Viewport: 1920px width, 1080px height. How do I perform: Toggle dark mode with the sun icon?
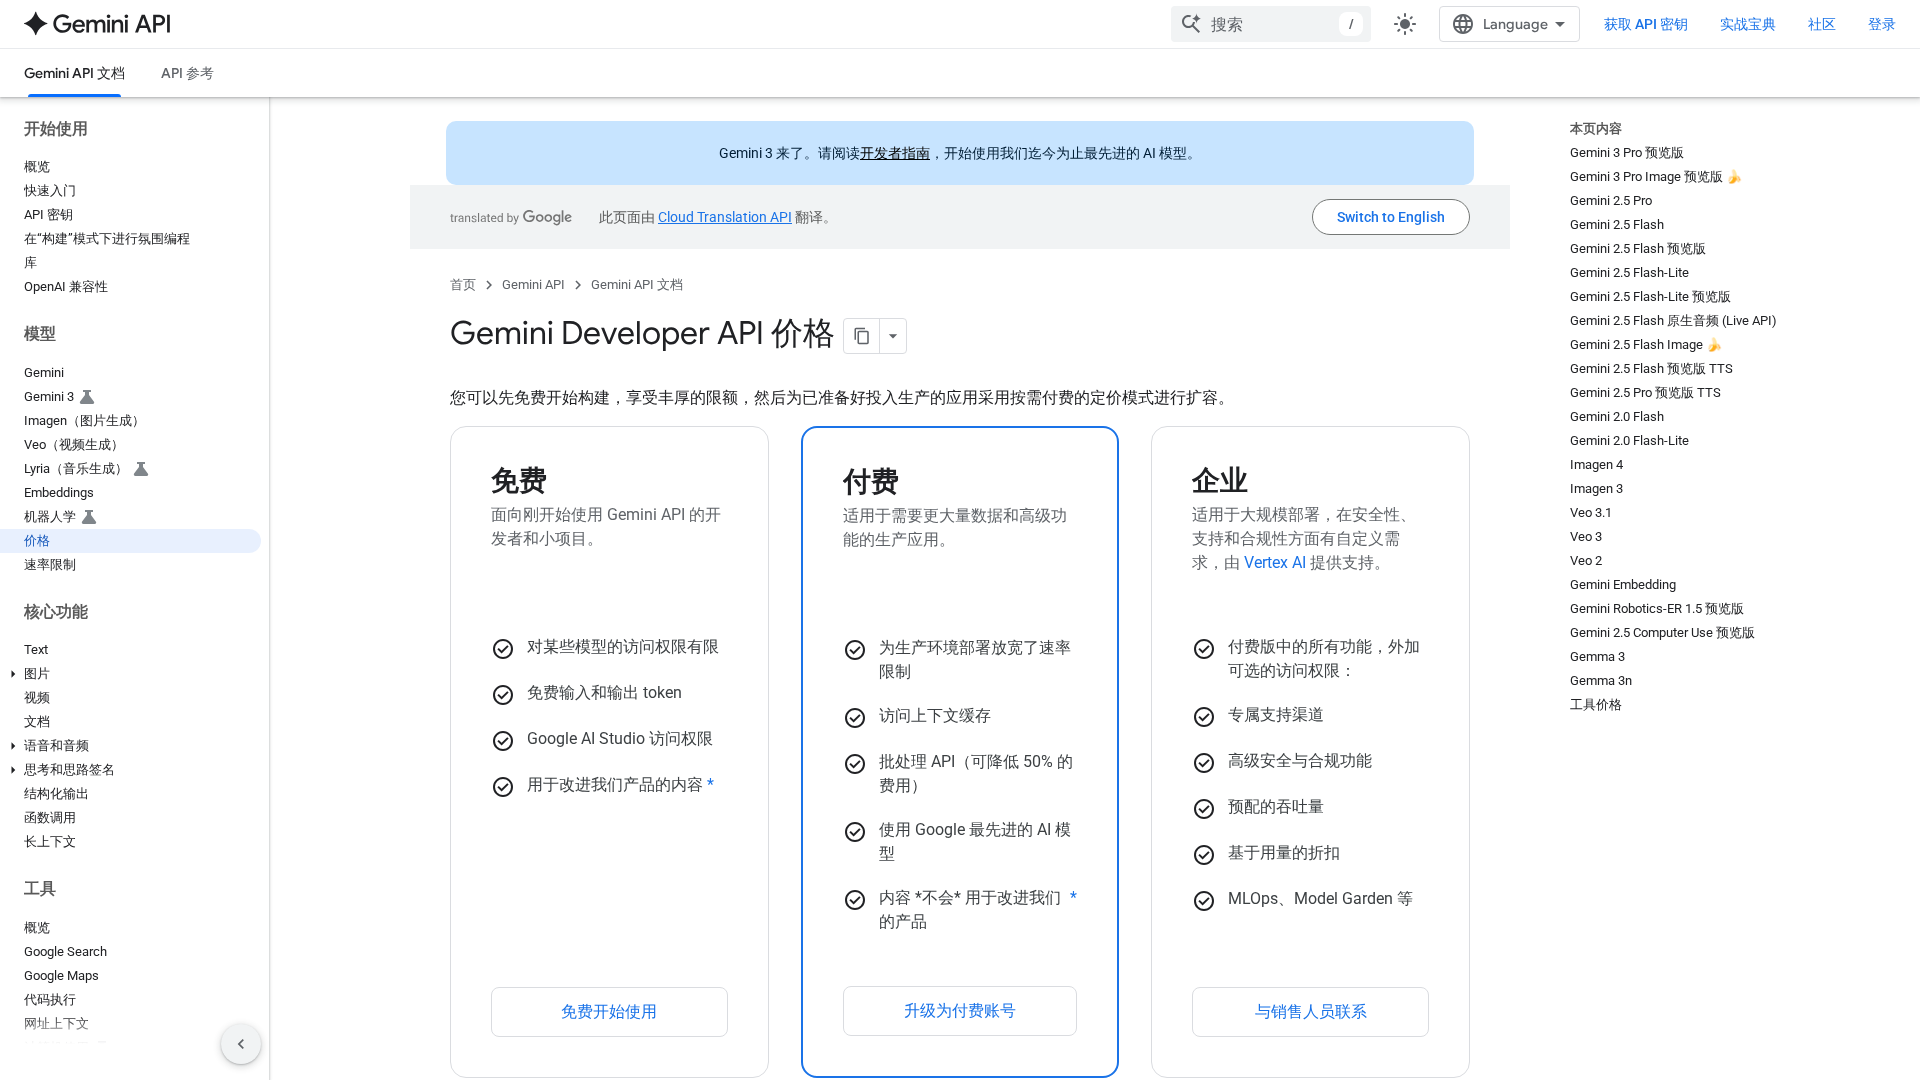tap(1404, 23)
